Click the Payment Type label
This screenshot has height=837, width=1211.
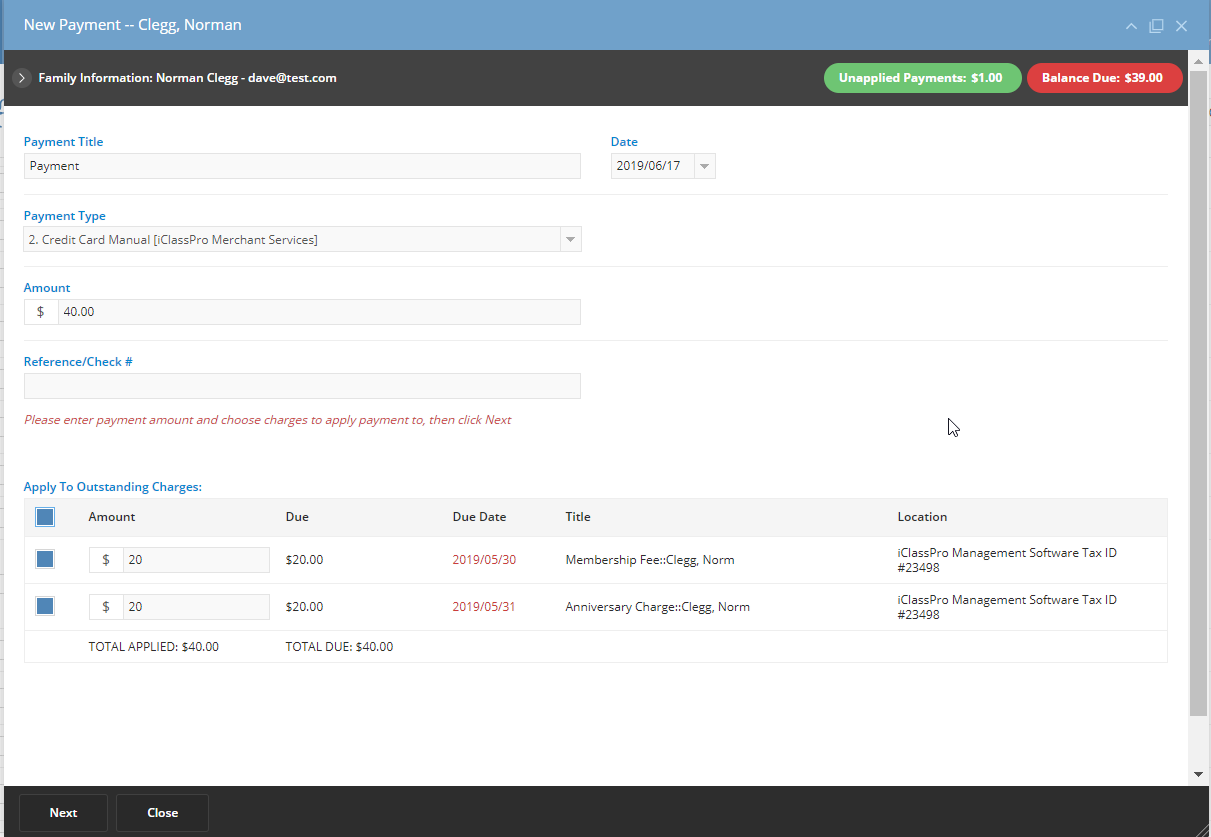[65, 216]
